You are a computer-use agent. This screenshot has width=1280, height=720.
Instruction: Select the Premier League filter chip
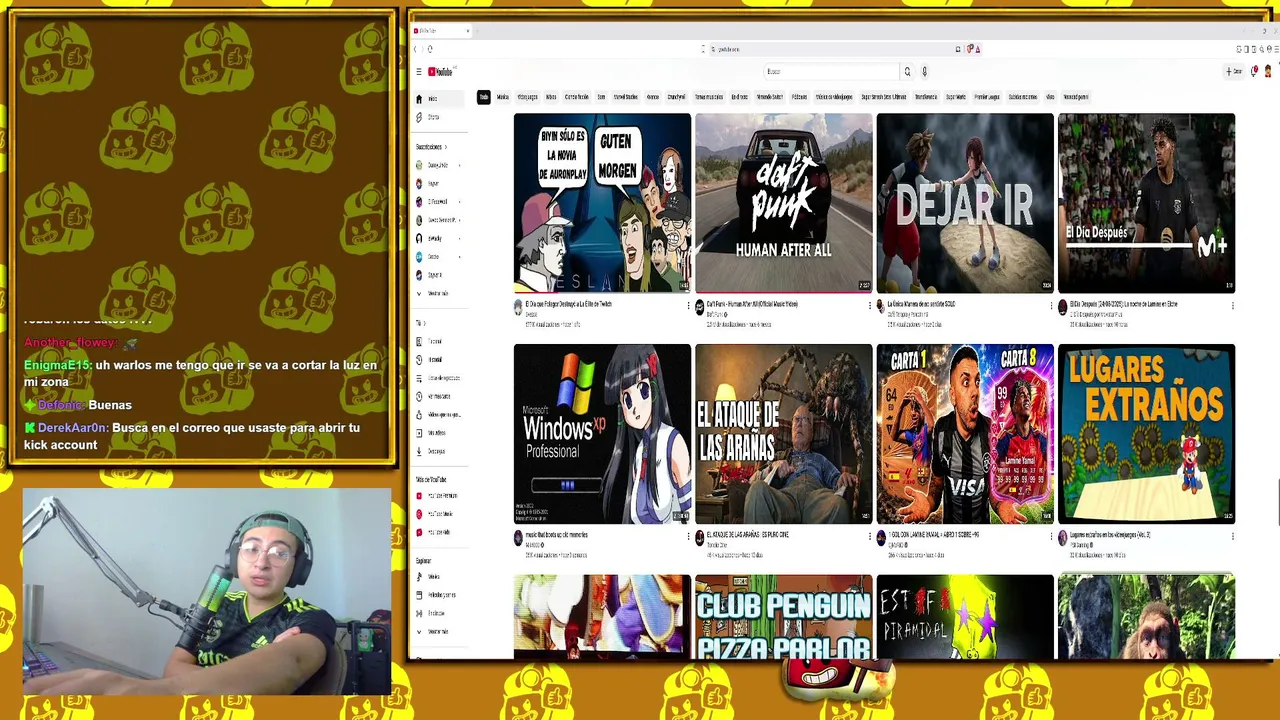(987, 97)
